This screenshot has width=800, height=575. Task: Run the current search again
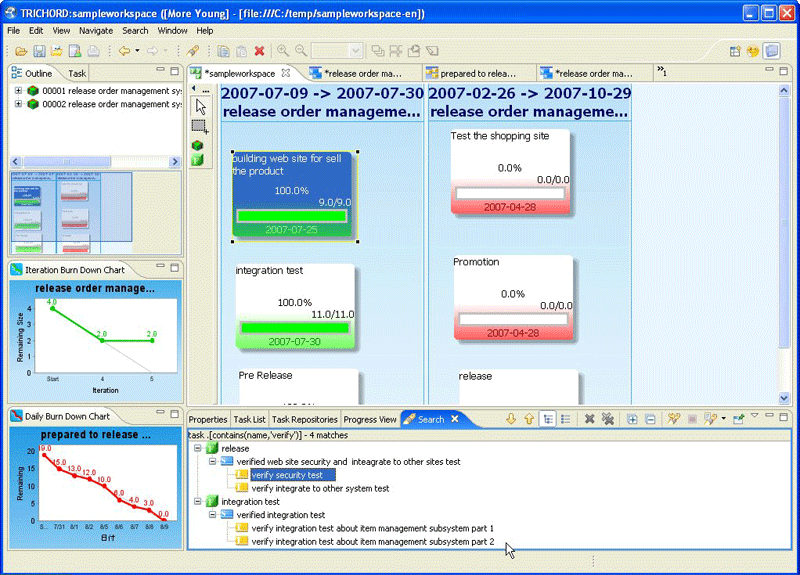pos(673,419)
